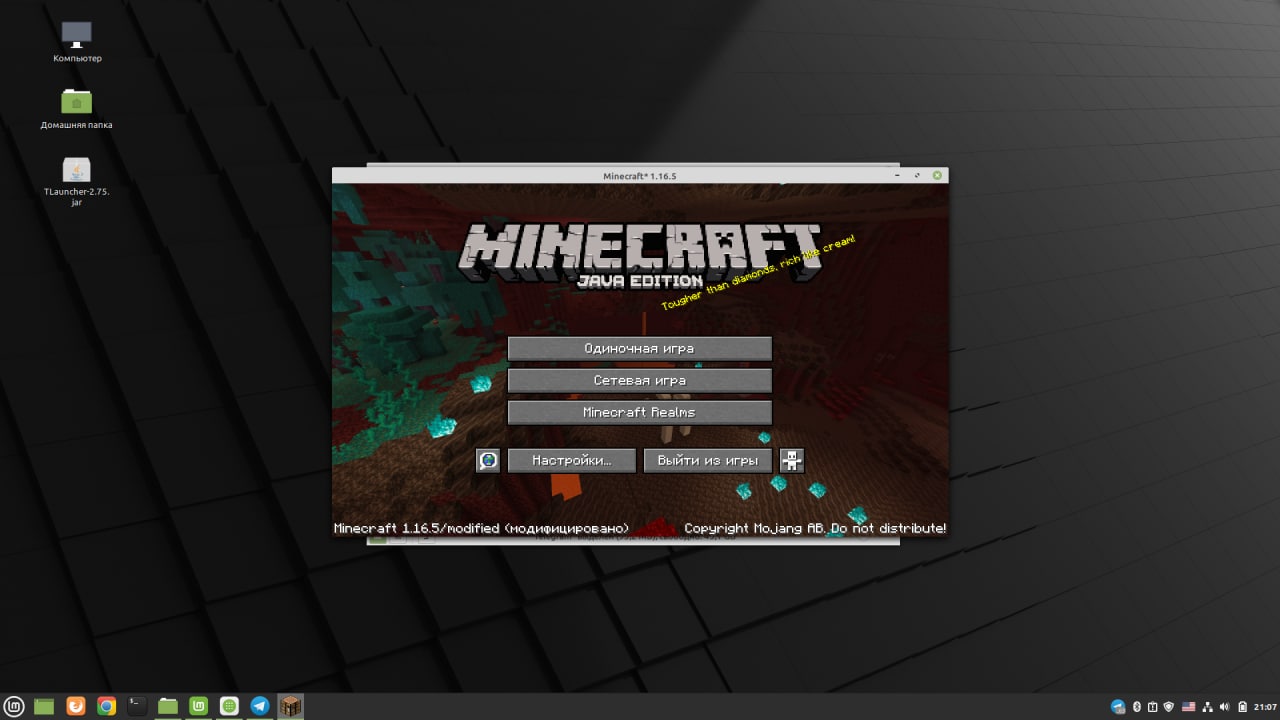Click the show desktop taskbar icon
The width and height of the screenshot is (1280, 720).
point(44,706)
